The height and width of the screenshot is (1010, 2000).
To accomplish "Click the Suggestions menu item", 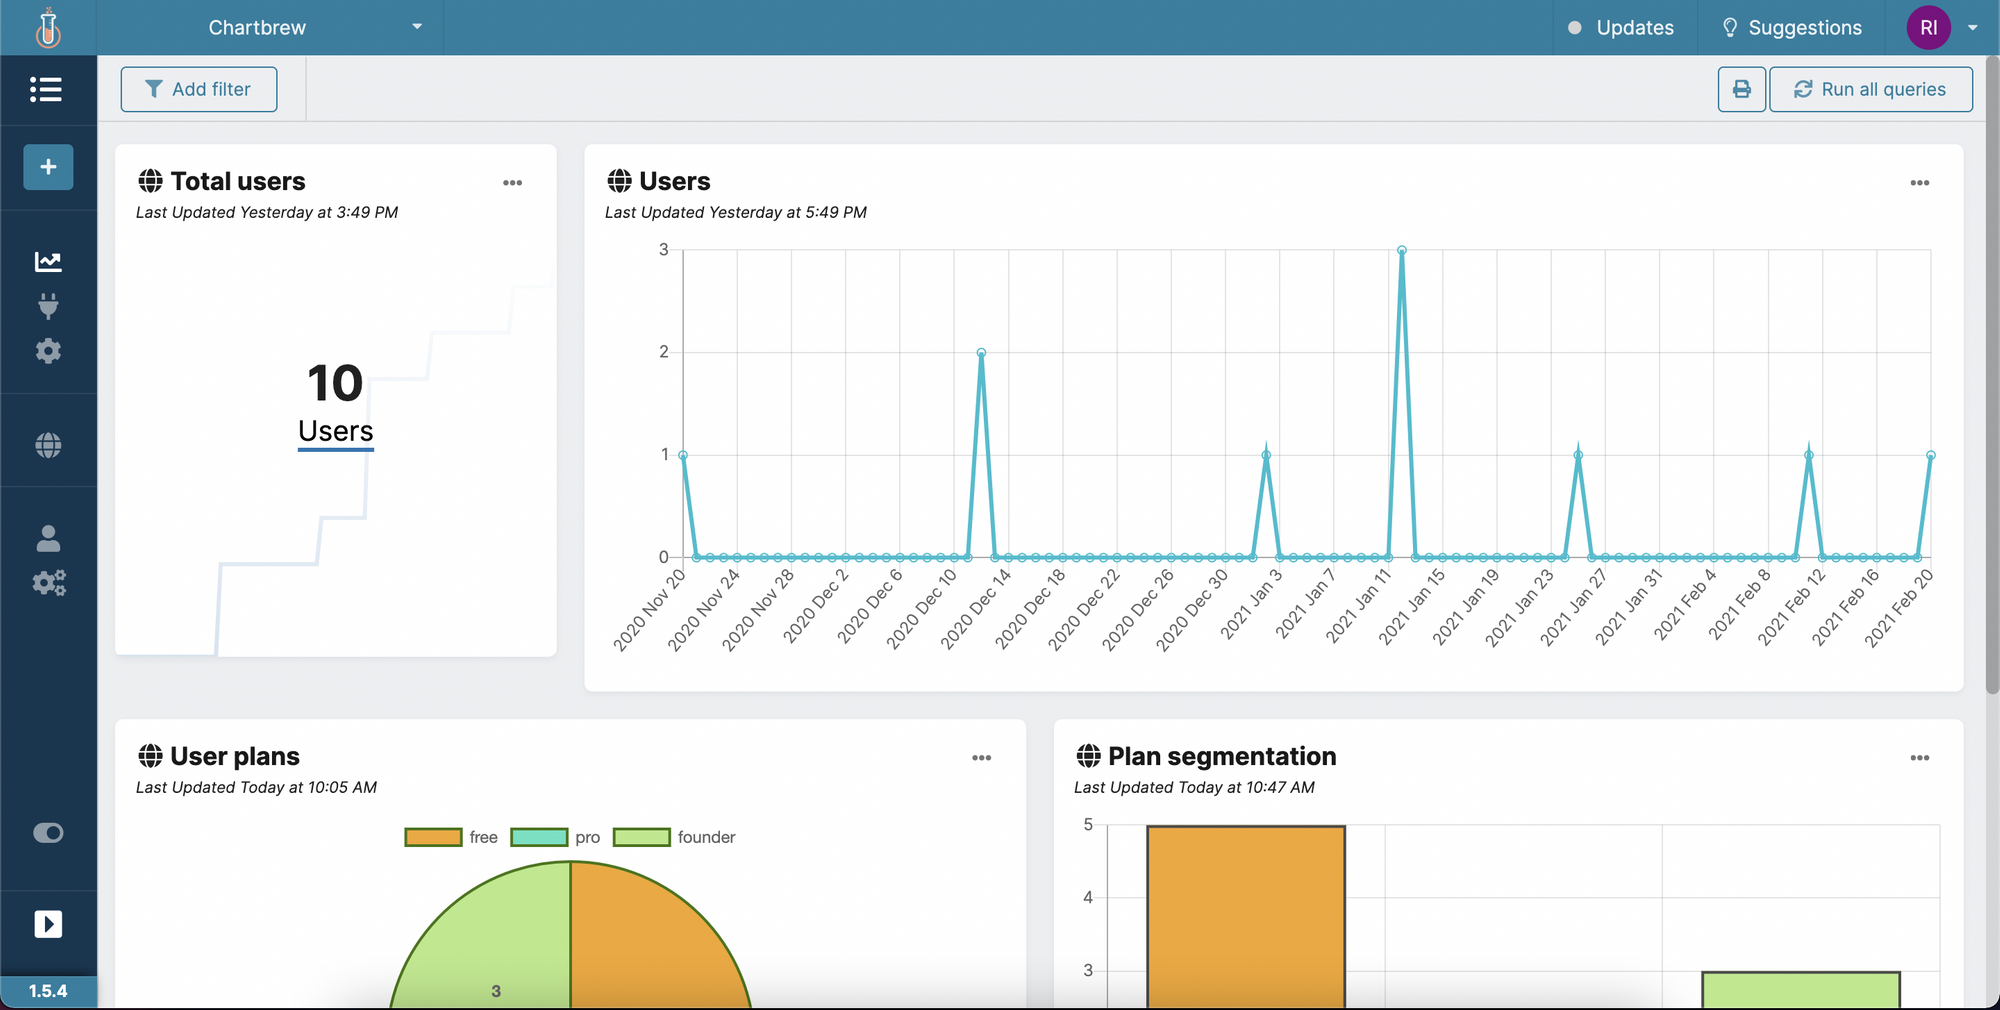I will [1791, 27].
